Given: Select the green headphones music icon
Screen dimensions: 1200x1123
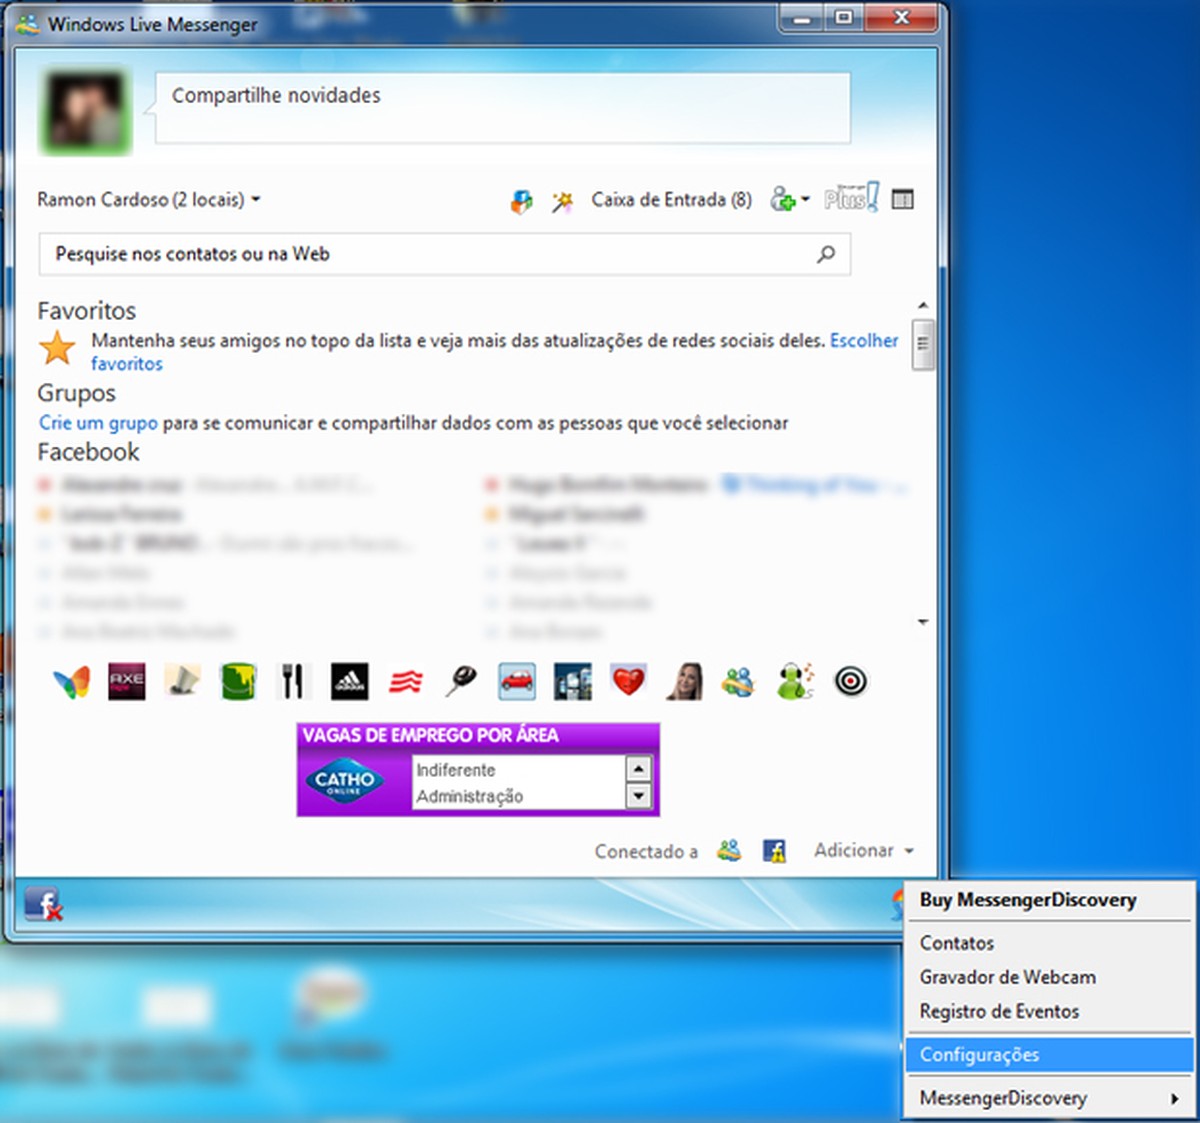Looking at the screenshot, I should (793, 681).
